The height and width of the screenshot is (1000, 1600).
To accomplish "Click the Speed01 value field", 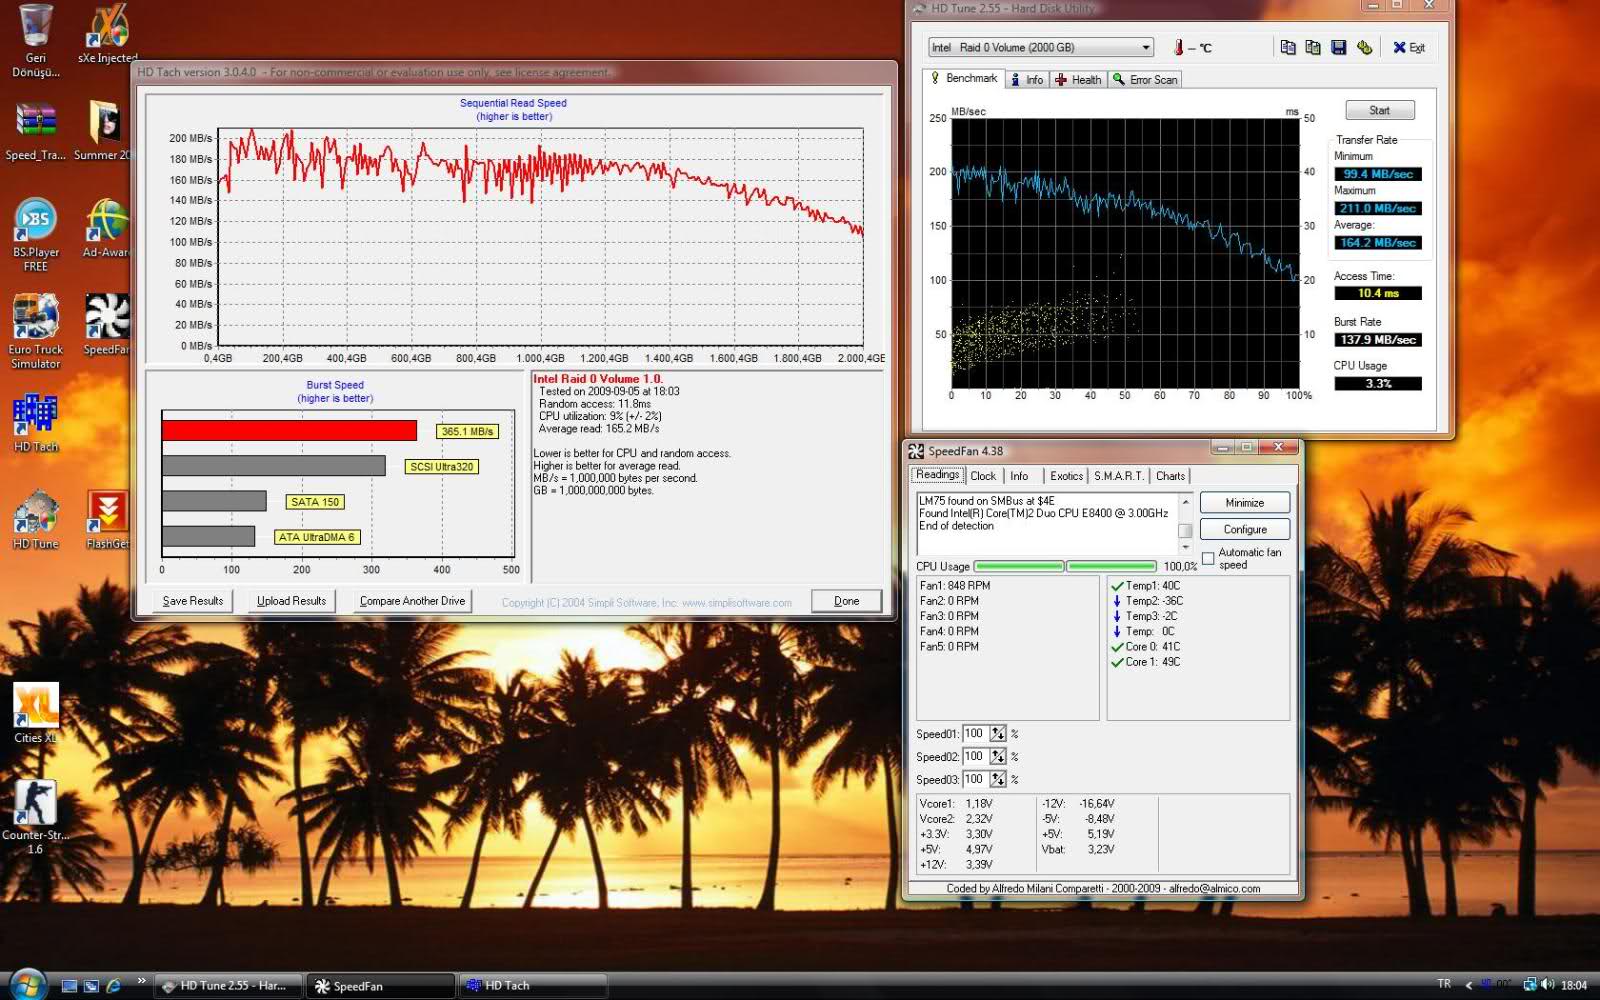I will click(975, 734).
